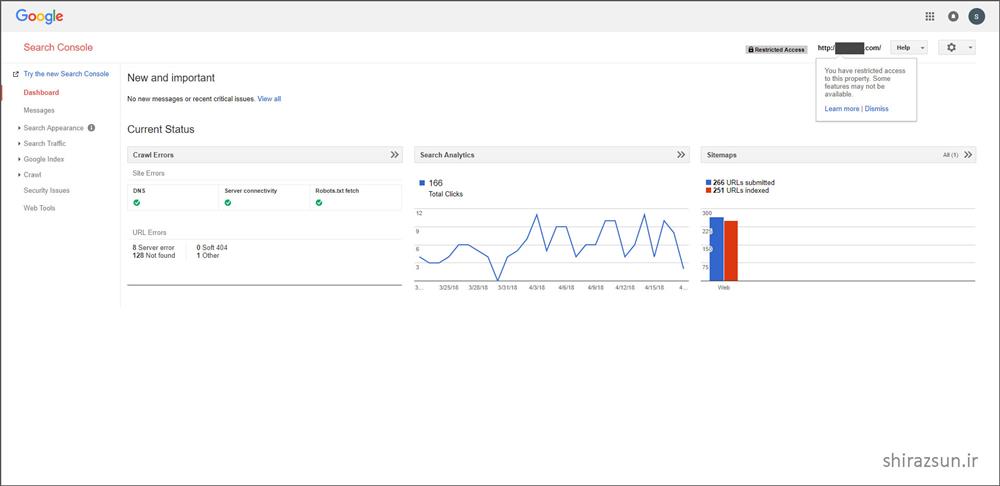Open the property URL selector

point(849,48)
